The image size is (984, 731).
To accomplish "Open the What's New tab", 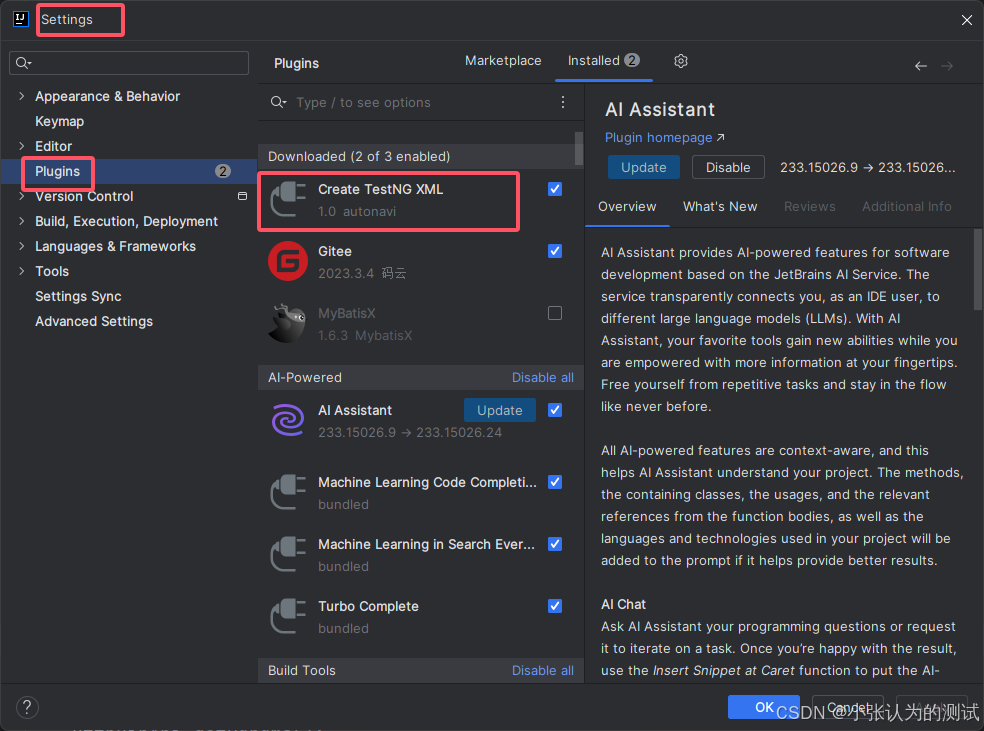I will tap(720, 206).
